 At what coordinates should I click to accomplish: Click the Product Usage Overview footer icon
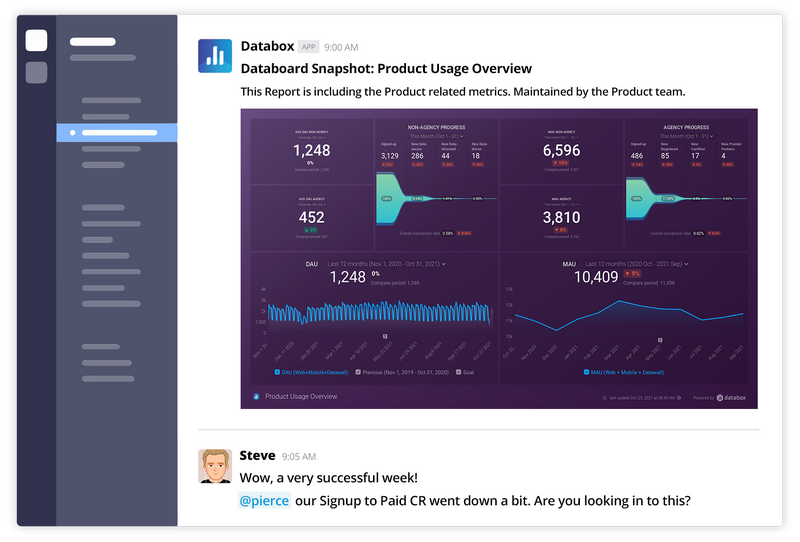(256, 397)
